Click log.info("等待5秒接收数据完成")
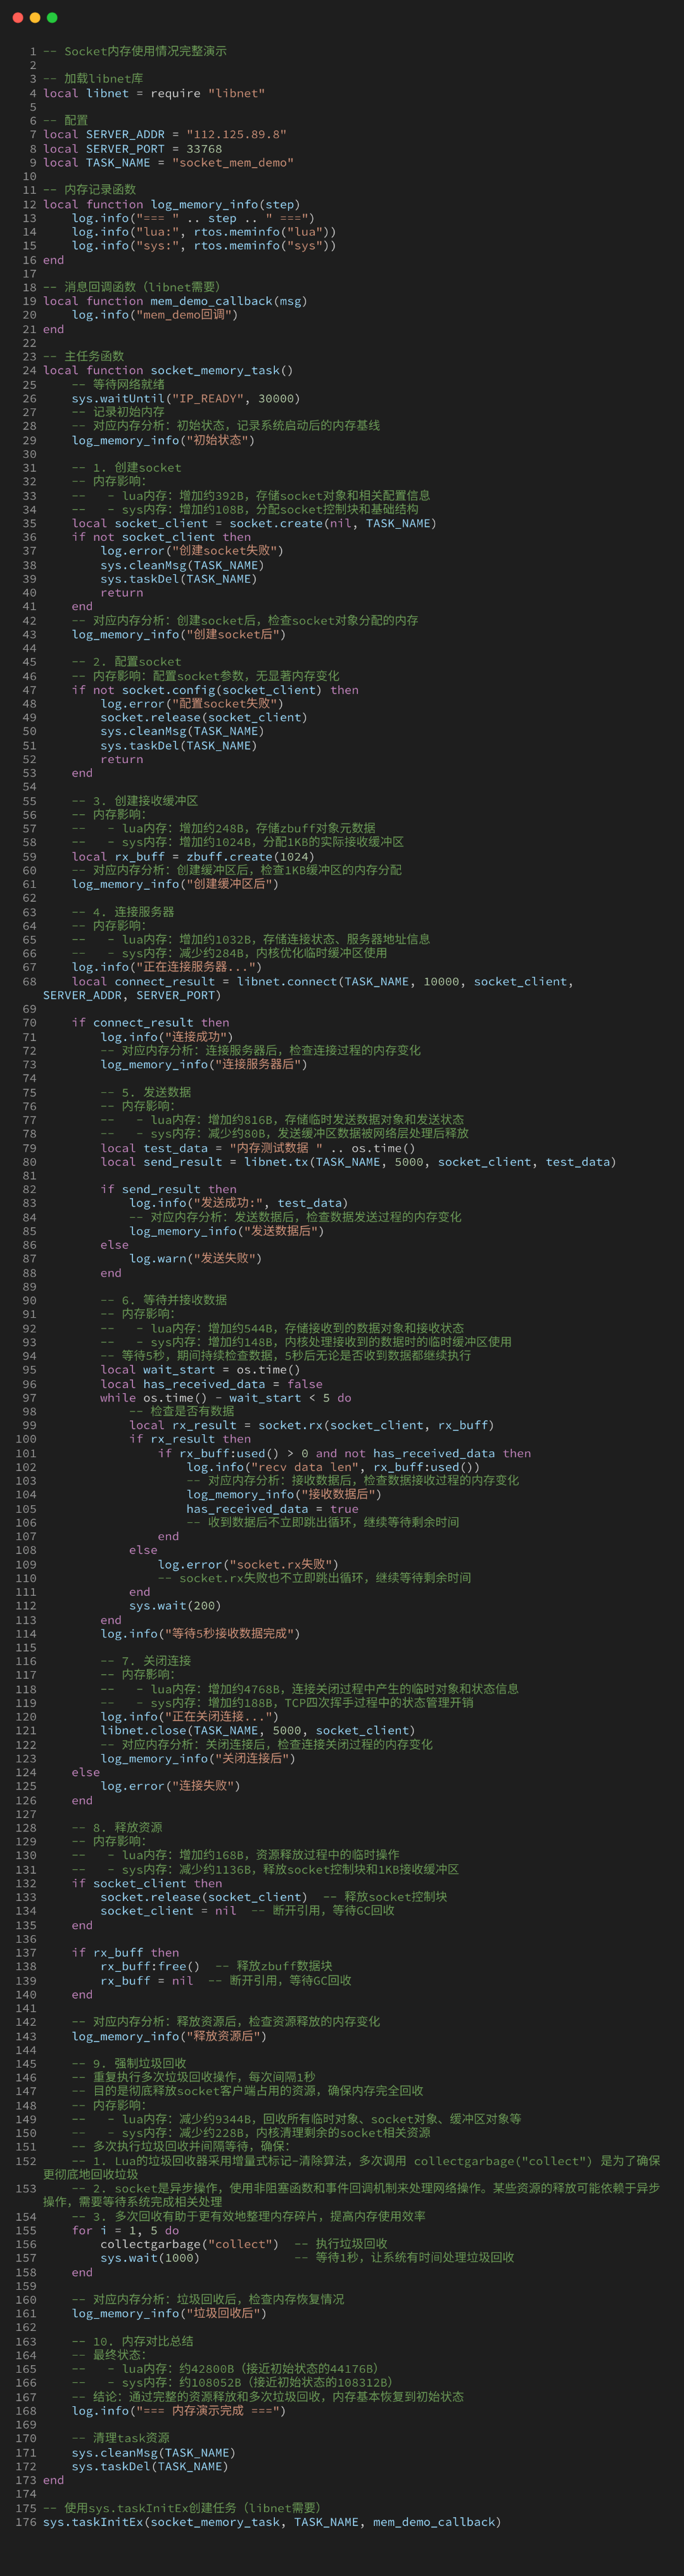The image size is (684, 2576). pyautogui.click(x=200, y=1634)
